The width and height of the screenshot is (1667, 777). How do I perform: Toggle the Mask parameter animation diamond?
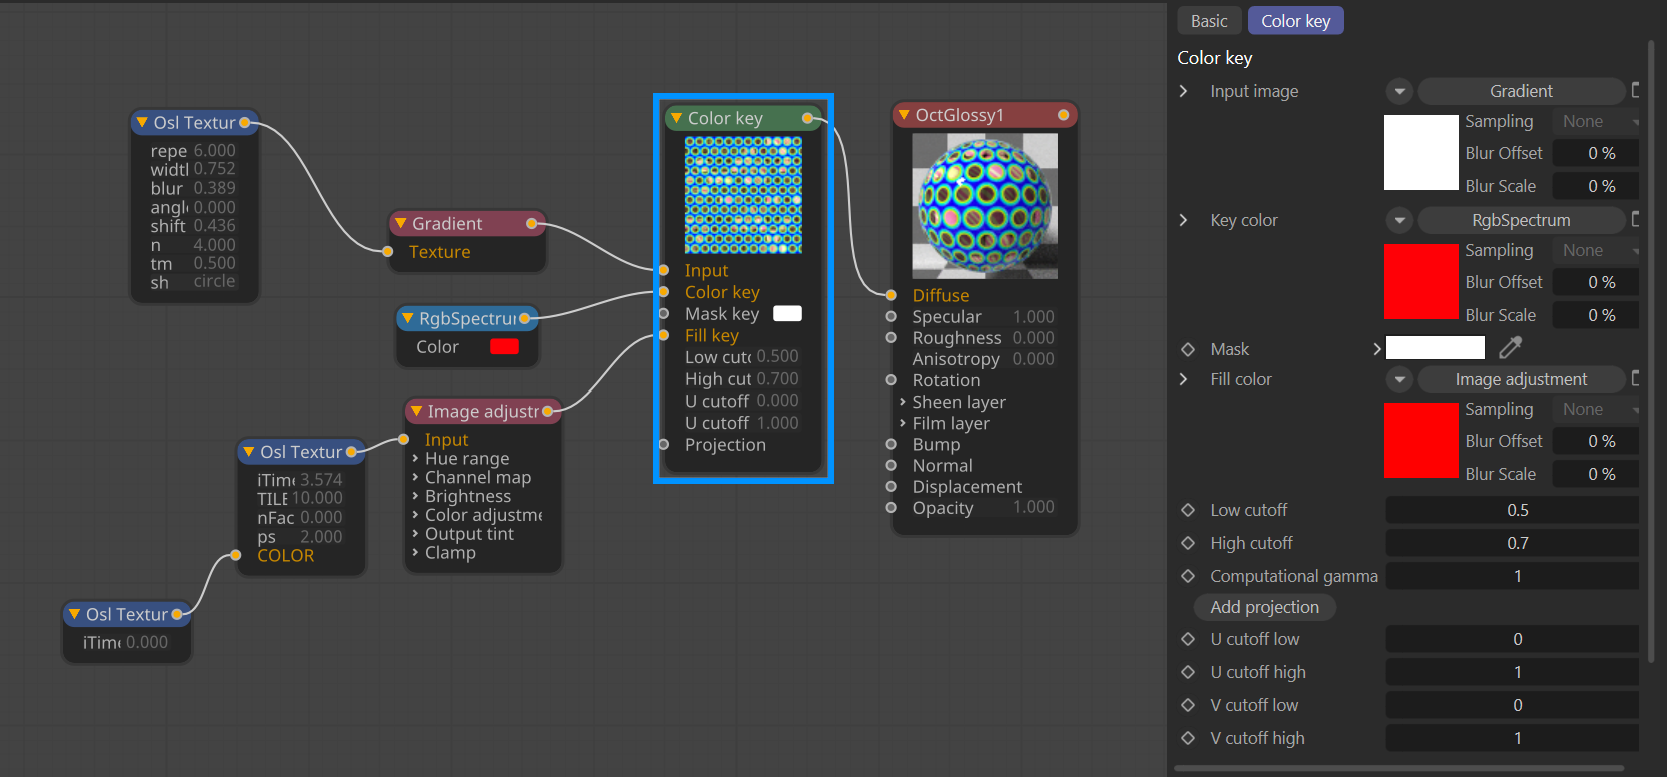pos(1188,349)
